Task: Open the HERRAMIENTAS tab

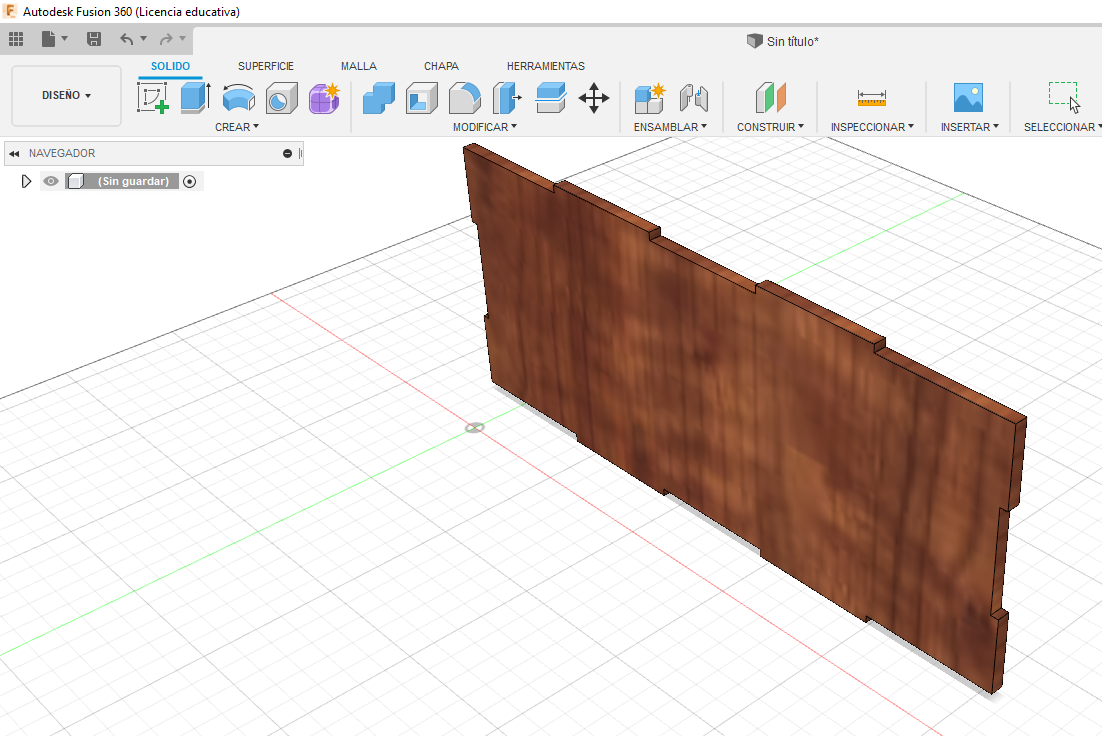Action: coord(545,66)
